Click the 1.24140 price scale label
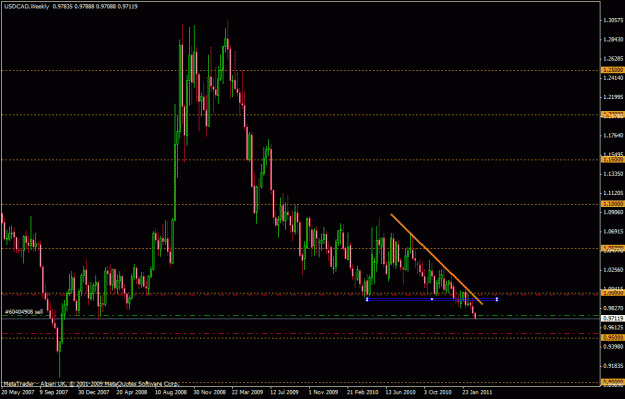Viewport: 625px width, 399px height. point(613,78)
